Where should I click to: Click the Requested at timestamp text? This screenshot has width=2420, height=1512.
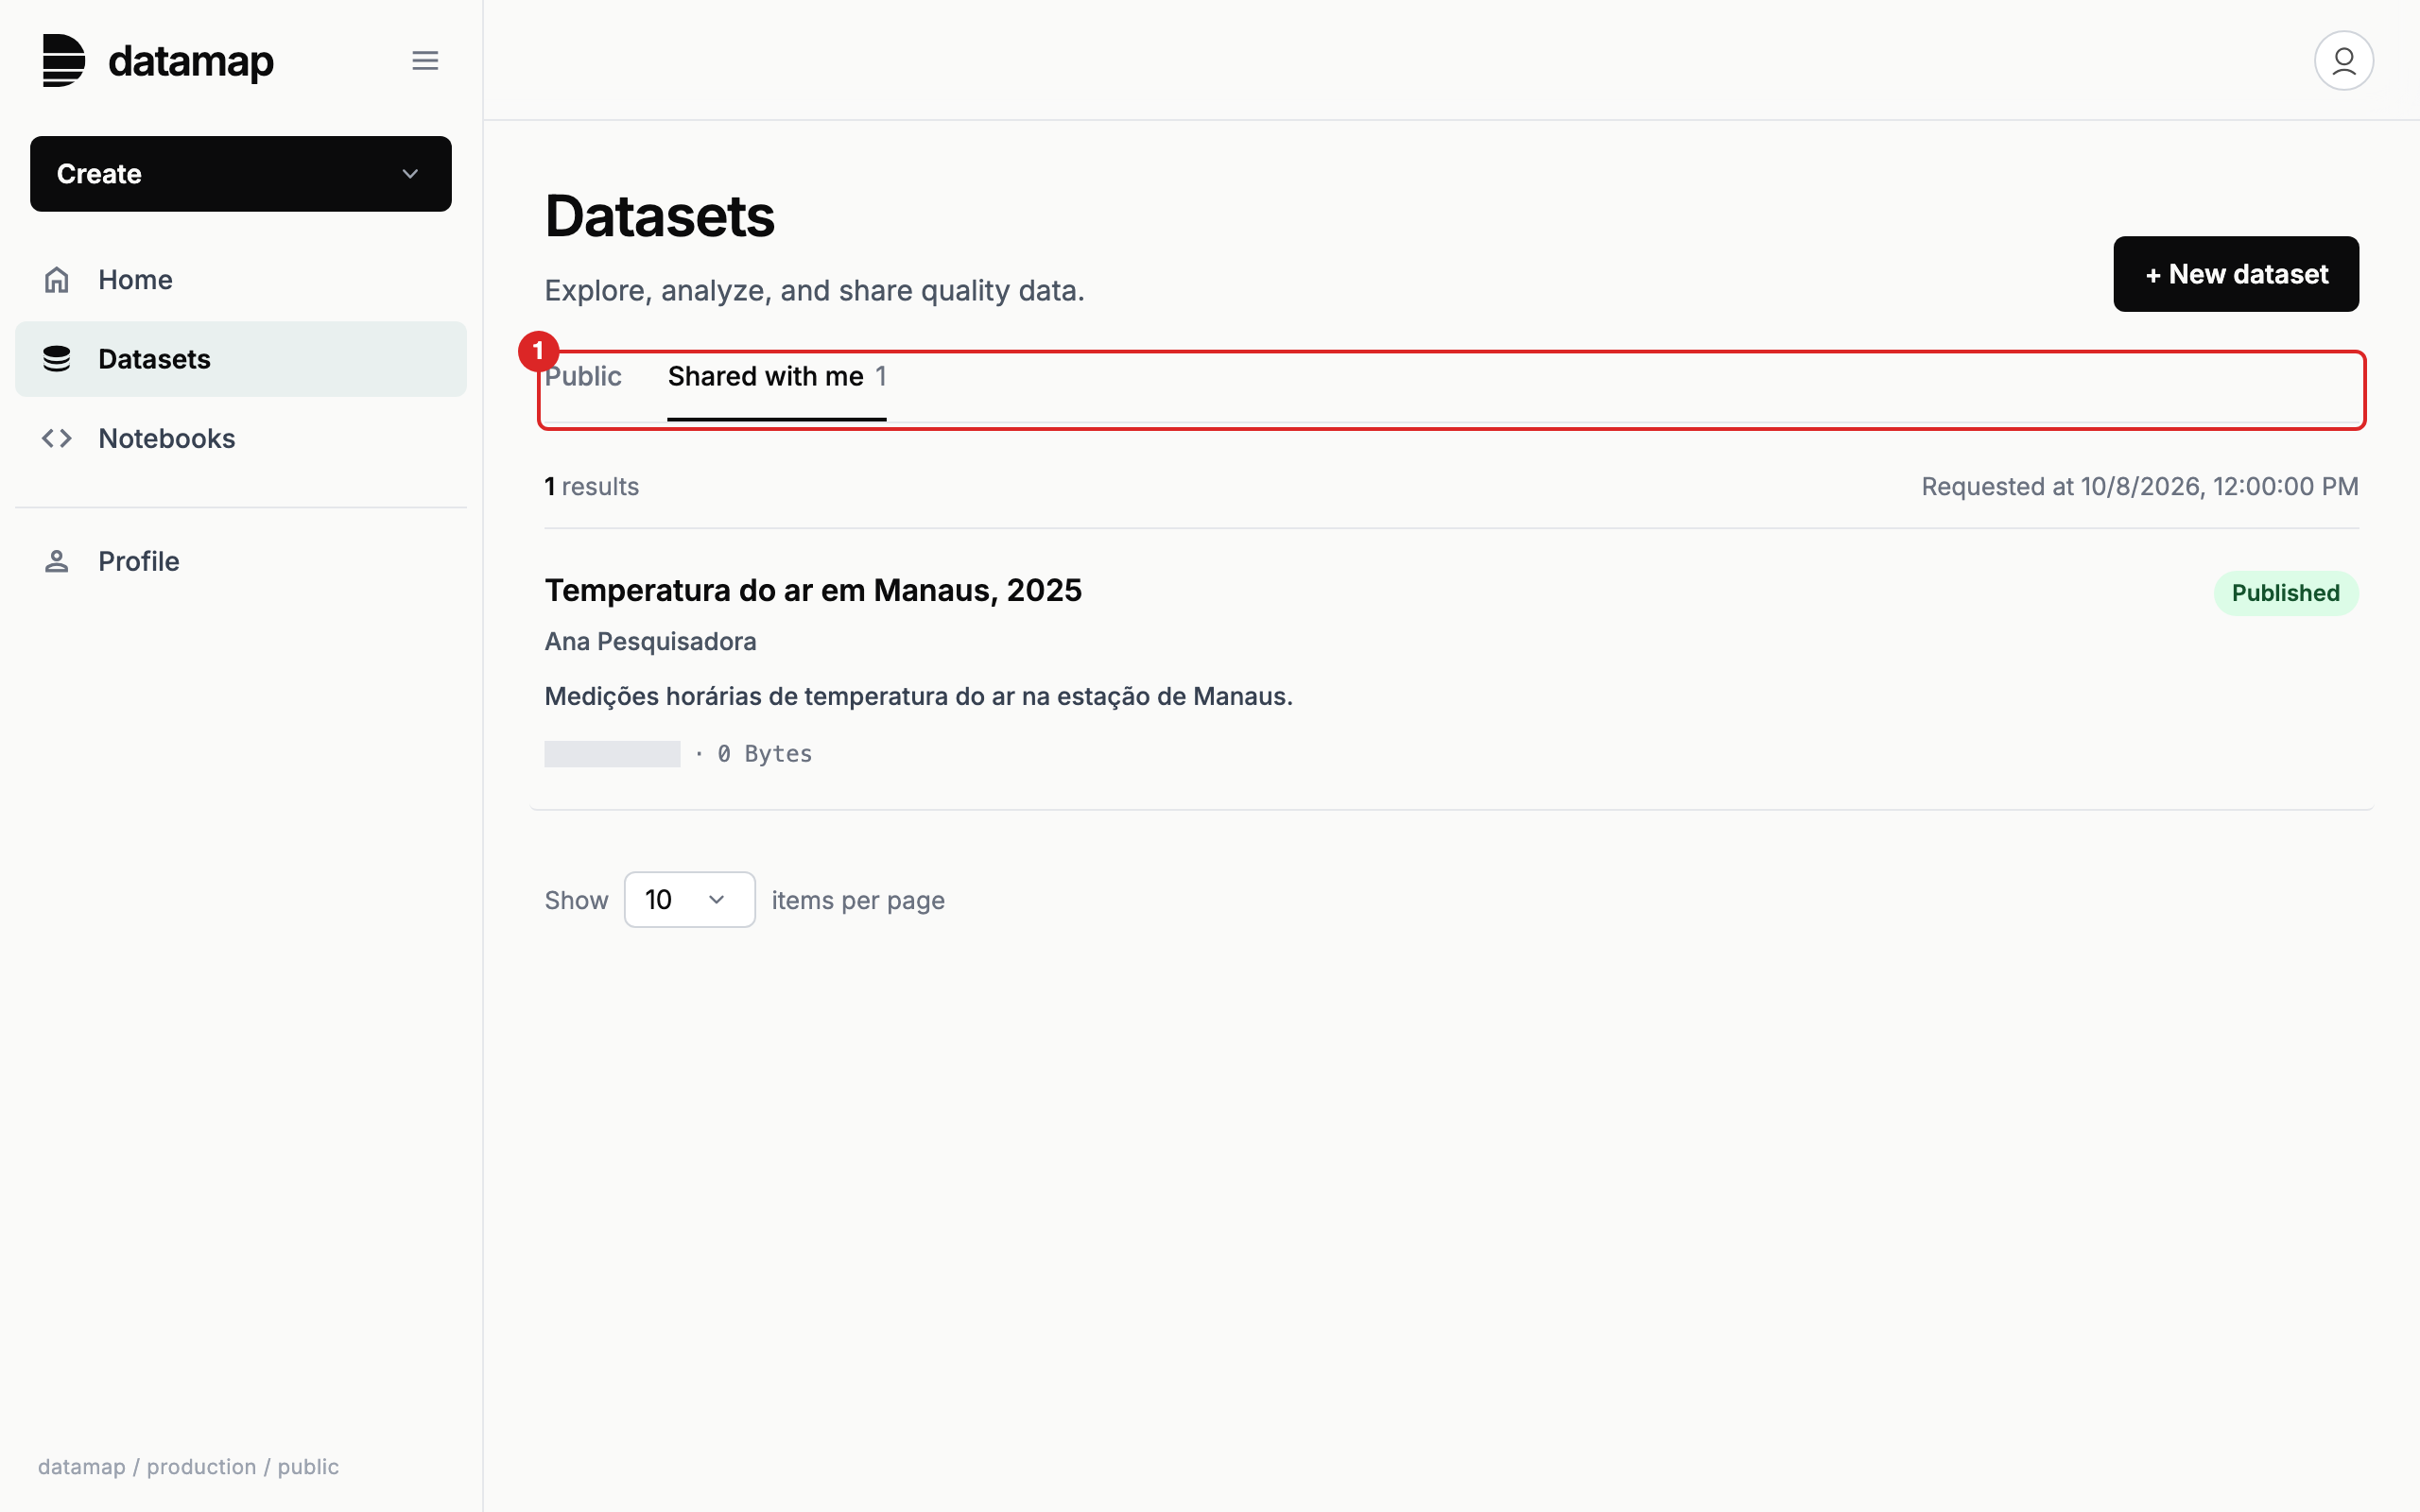point(2140,487)
